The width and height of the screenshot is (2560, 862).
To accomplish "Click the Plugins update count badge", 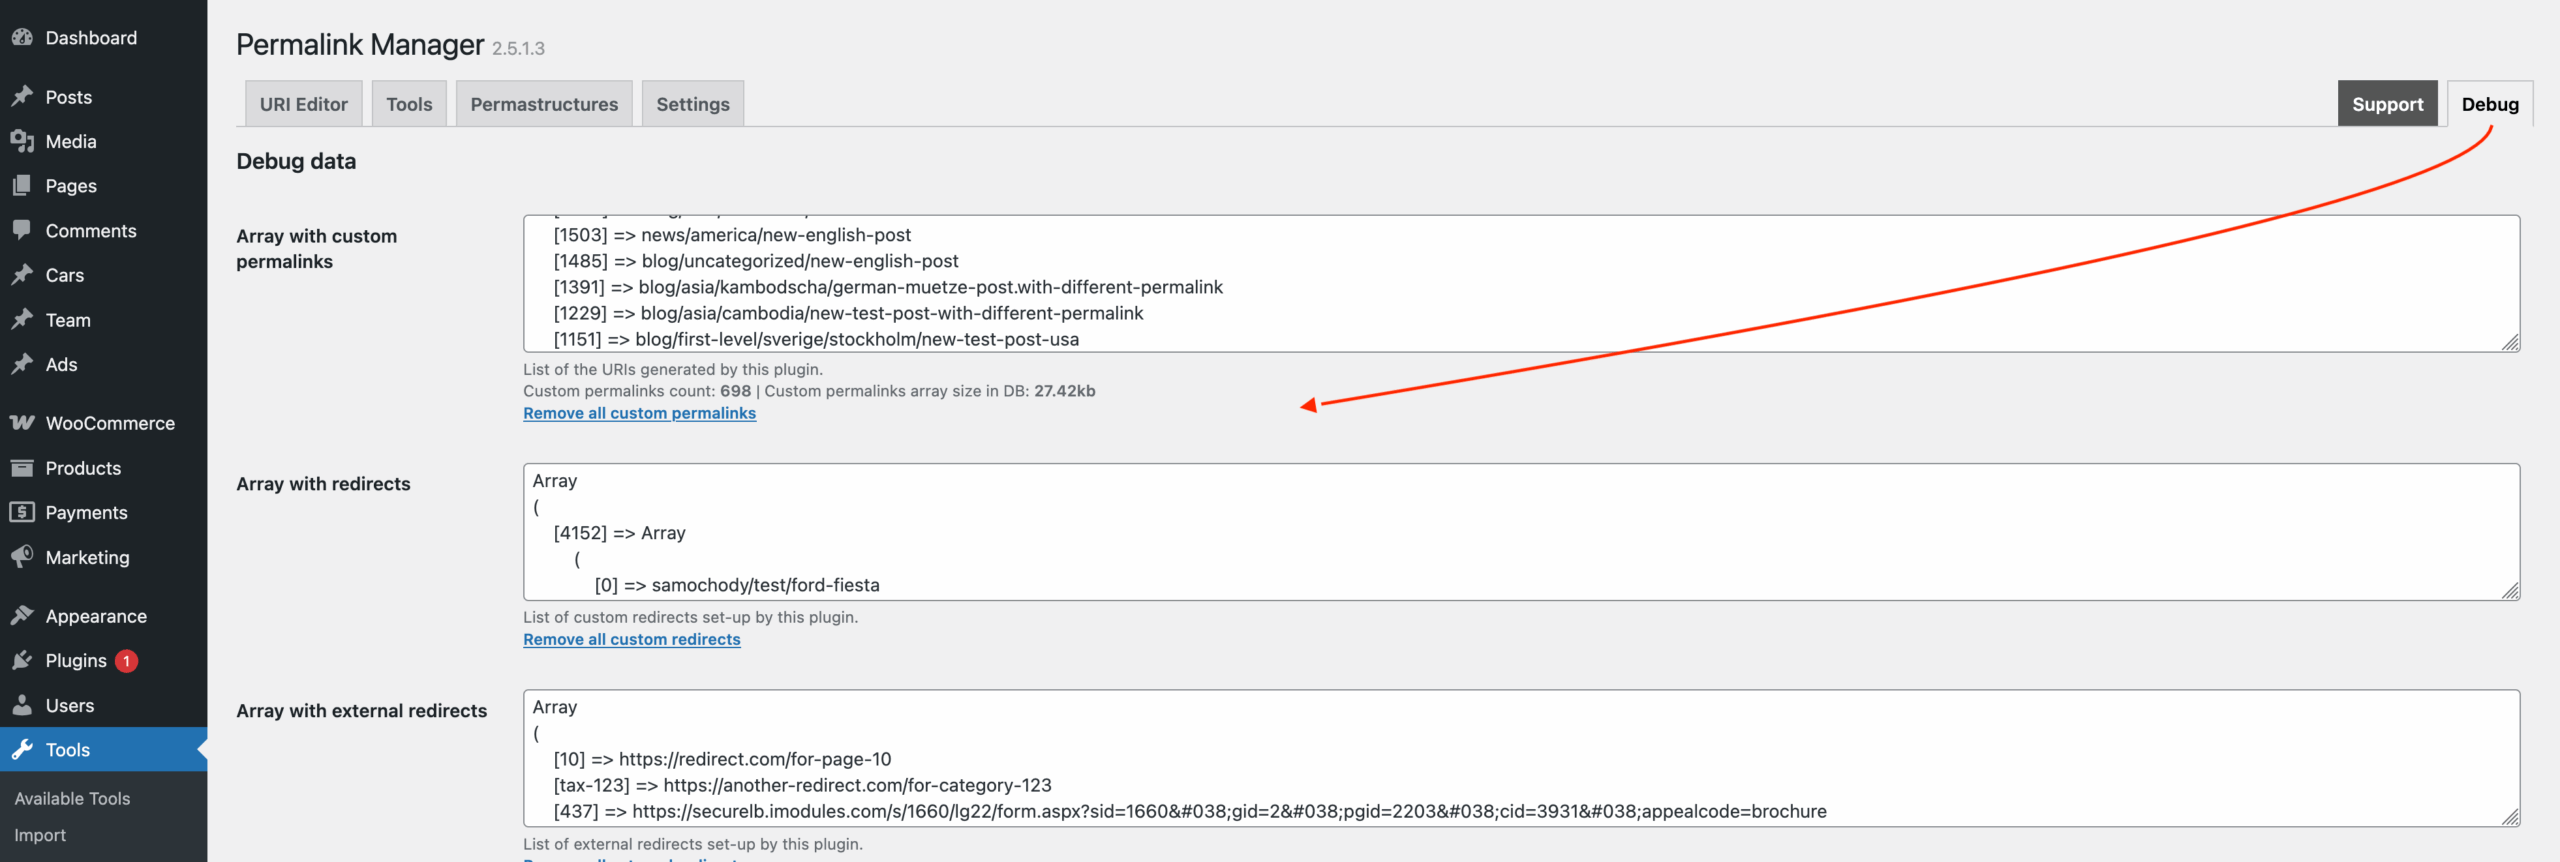I will tap(126, 661).
